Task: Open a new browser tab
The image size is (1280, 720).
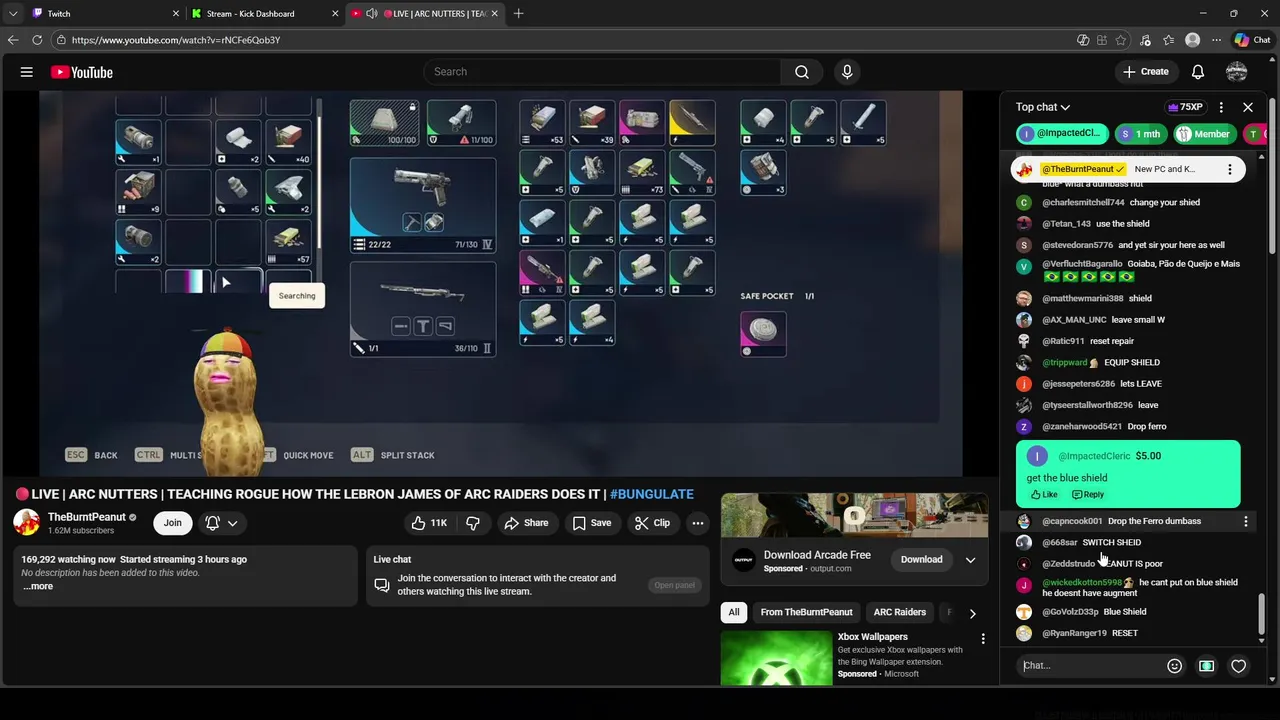Action: point(518,14)
